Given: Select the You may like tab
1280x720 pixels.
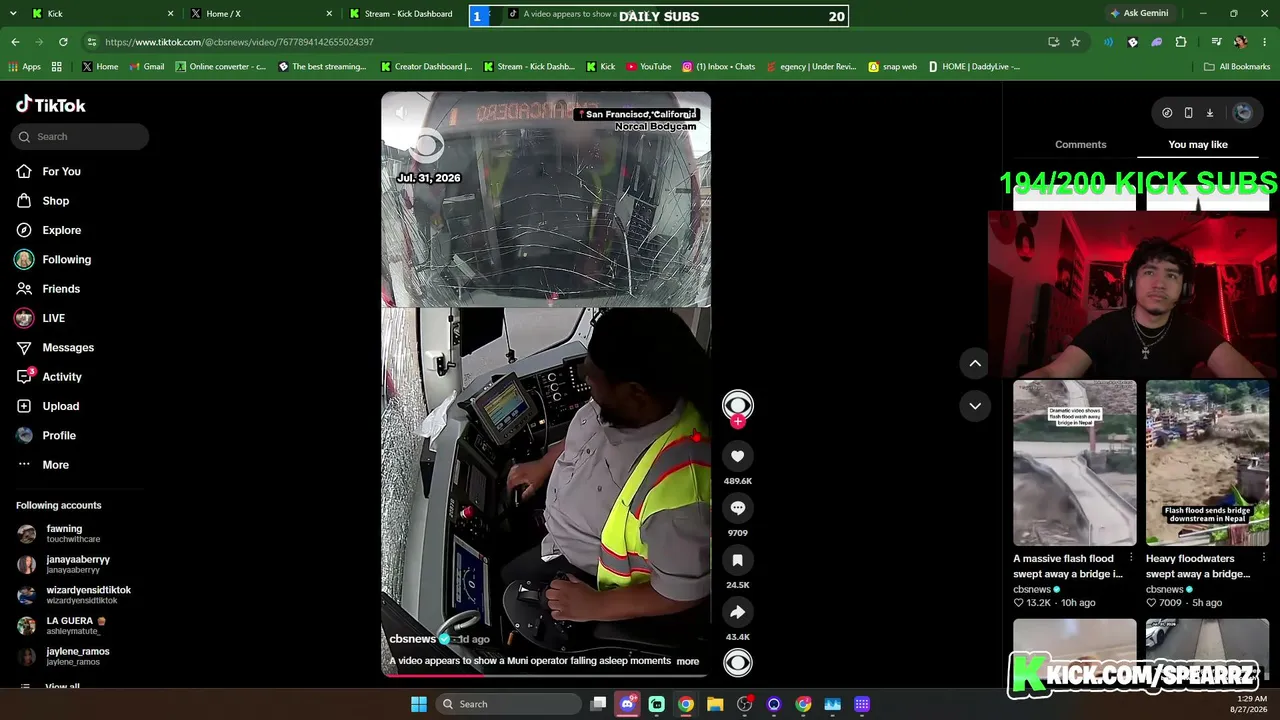Looking at the screenshot, I should (1198, 145).
